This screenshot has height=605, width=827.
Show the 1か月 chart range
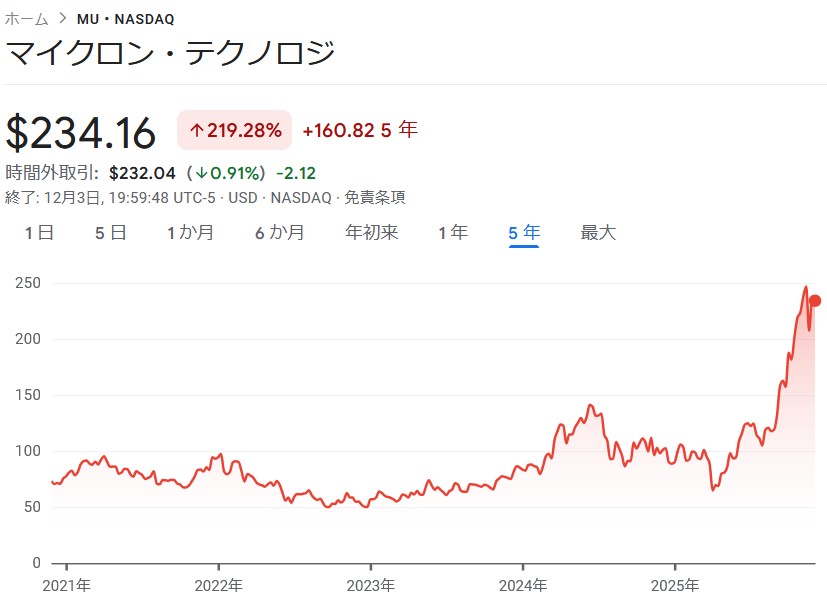click(190, 233)
